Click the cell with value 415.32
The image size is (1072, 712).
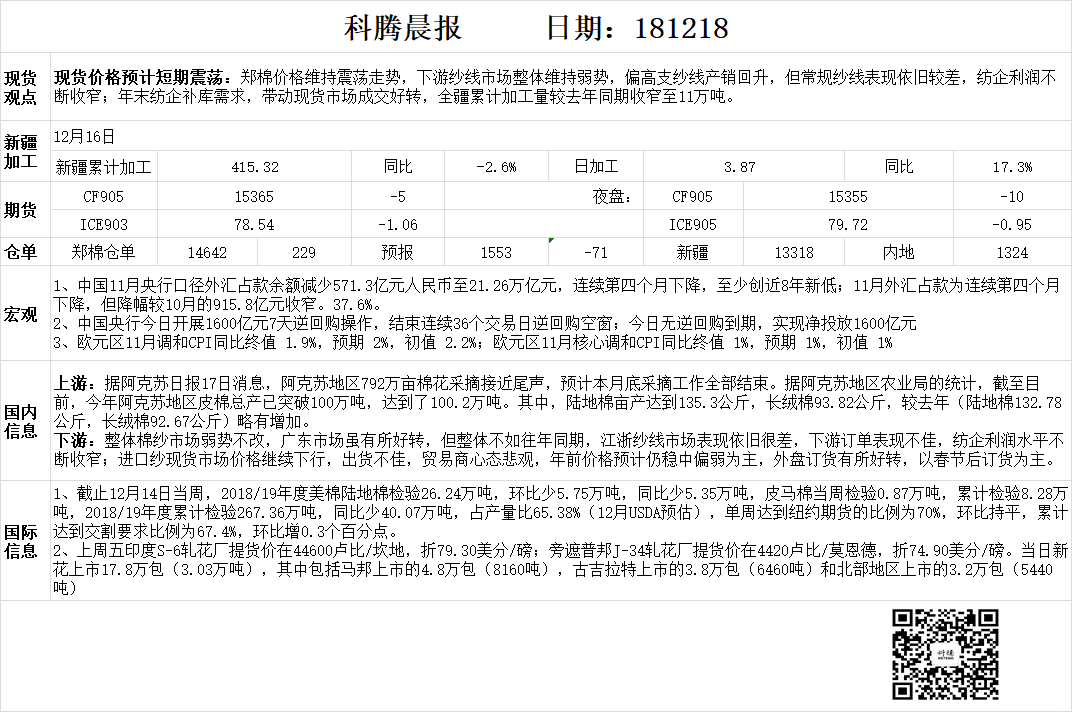pyautogui.click(x=254, y=167)
